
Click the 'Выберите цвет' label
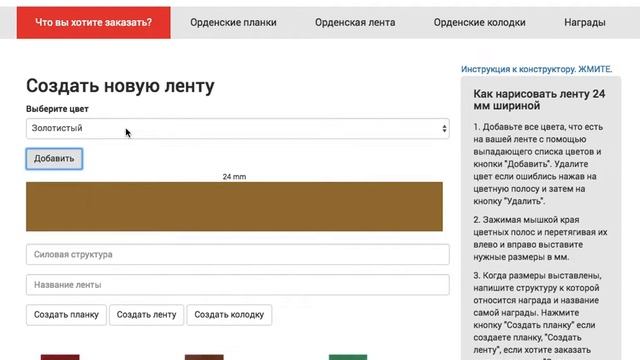[57, 109]
